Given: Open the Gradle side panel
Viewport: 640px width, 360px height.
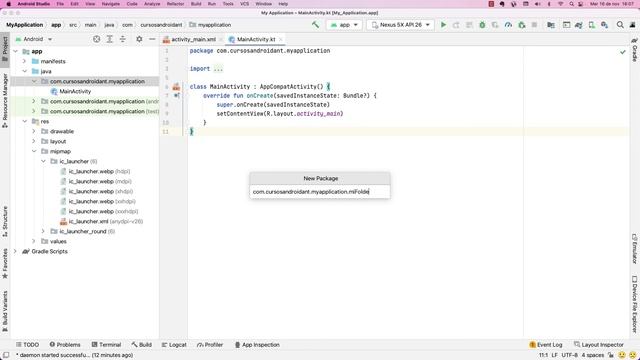Looking at the screenshot, I should pos(635,49).
